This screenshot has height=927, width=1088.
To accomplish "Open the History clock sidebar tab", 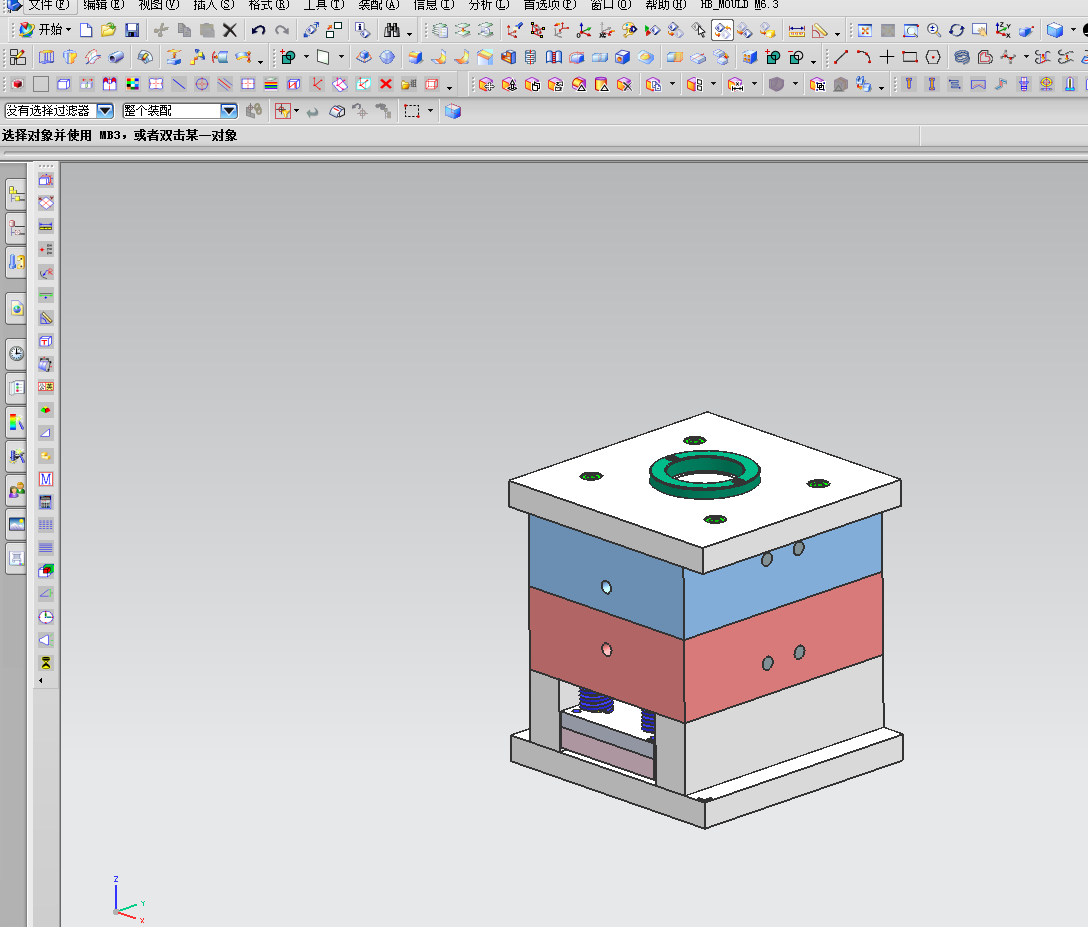I will [x=17, y=353].
